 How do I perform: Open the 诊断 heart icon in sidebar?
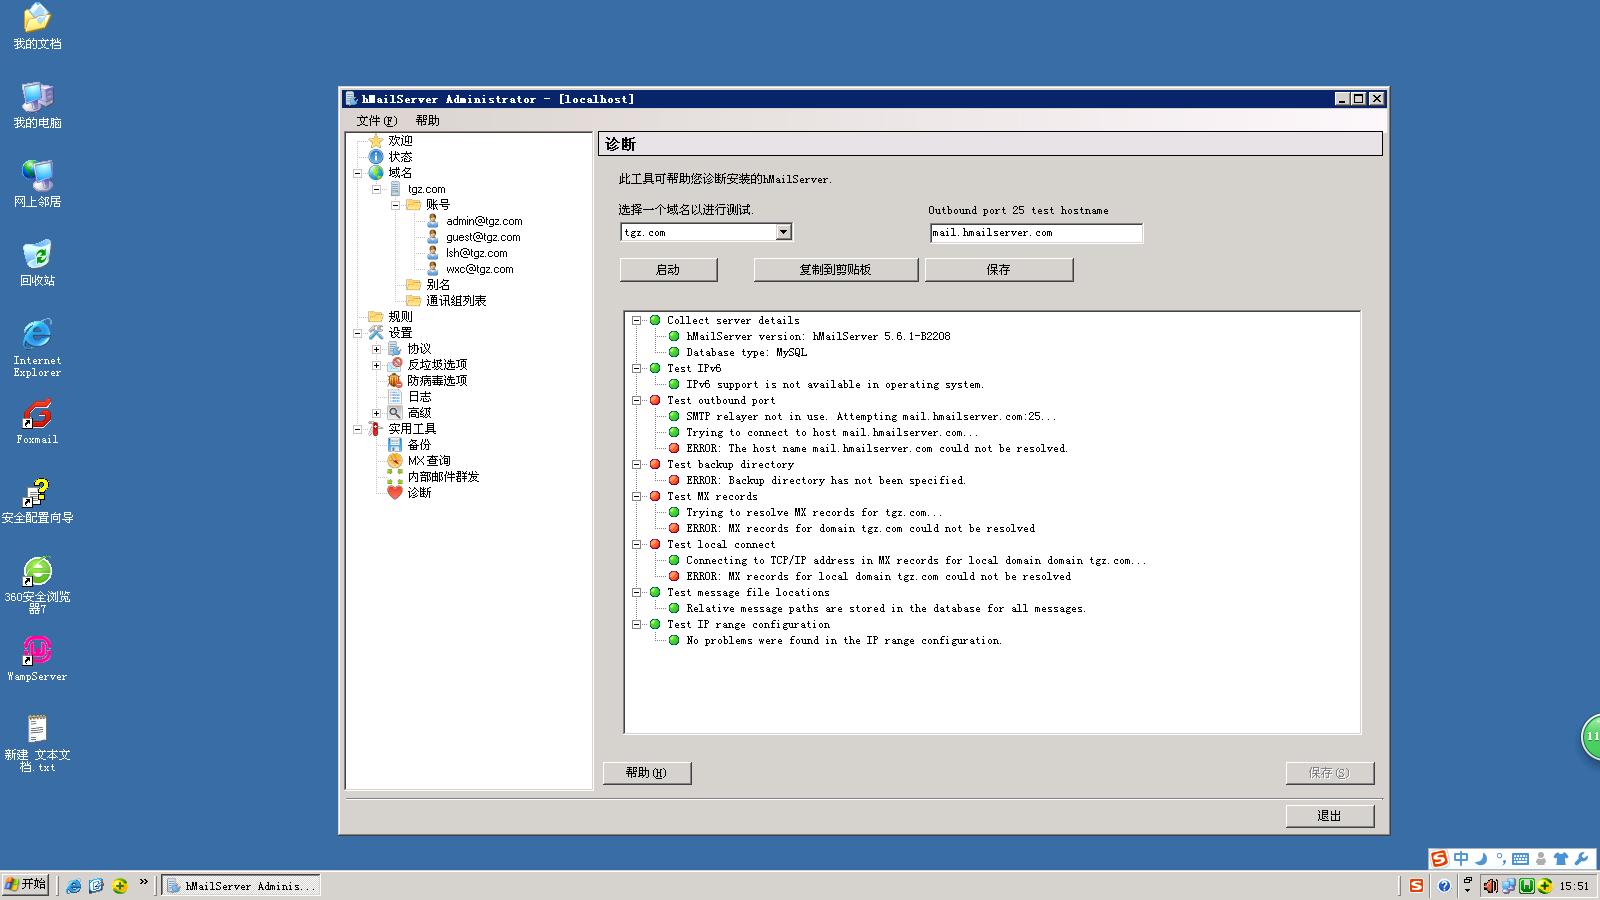tap(395, 492)
